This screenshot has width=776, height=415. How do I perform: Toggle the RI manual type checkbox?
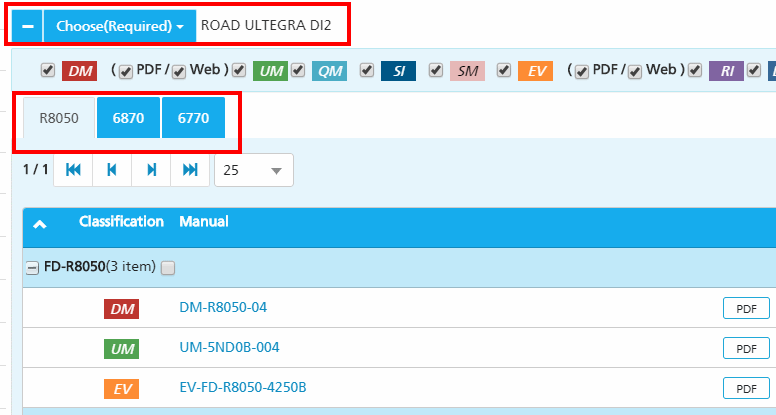click(x=695, y=70)
